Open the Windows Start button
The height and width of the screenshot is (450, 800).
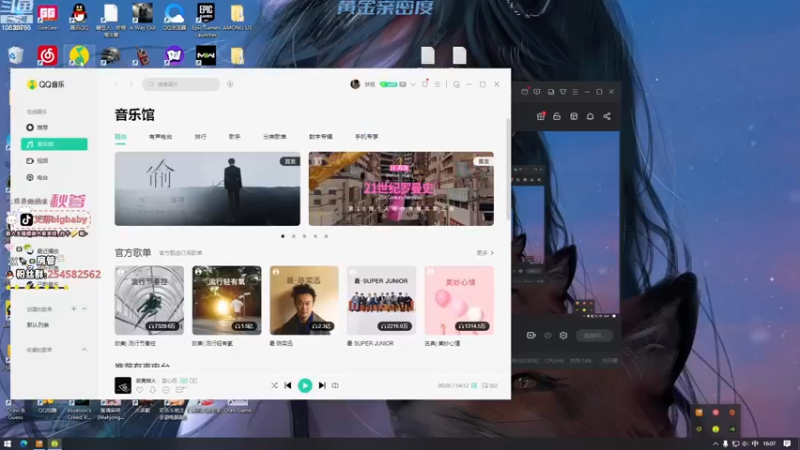7,444
